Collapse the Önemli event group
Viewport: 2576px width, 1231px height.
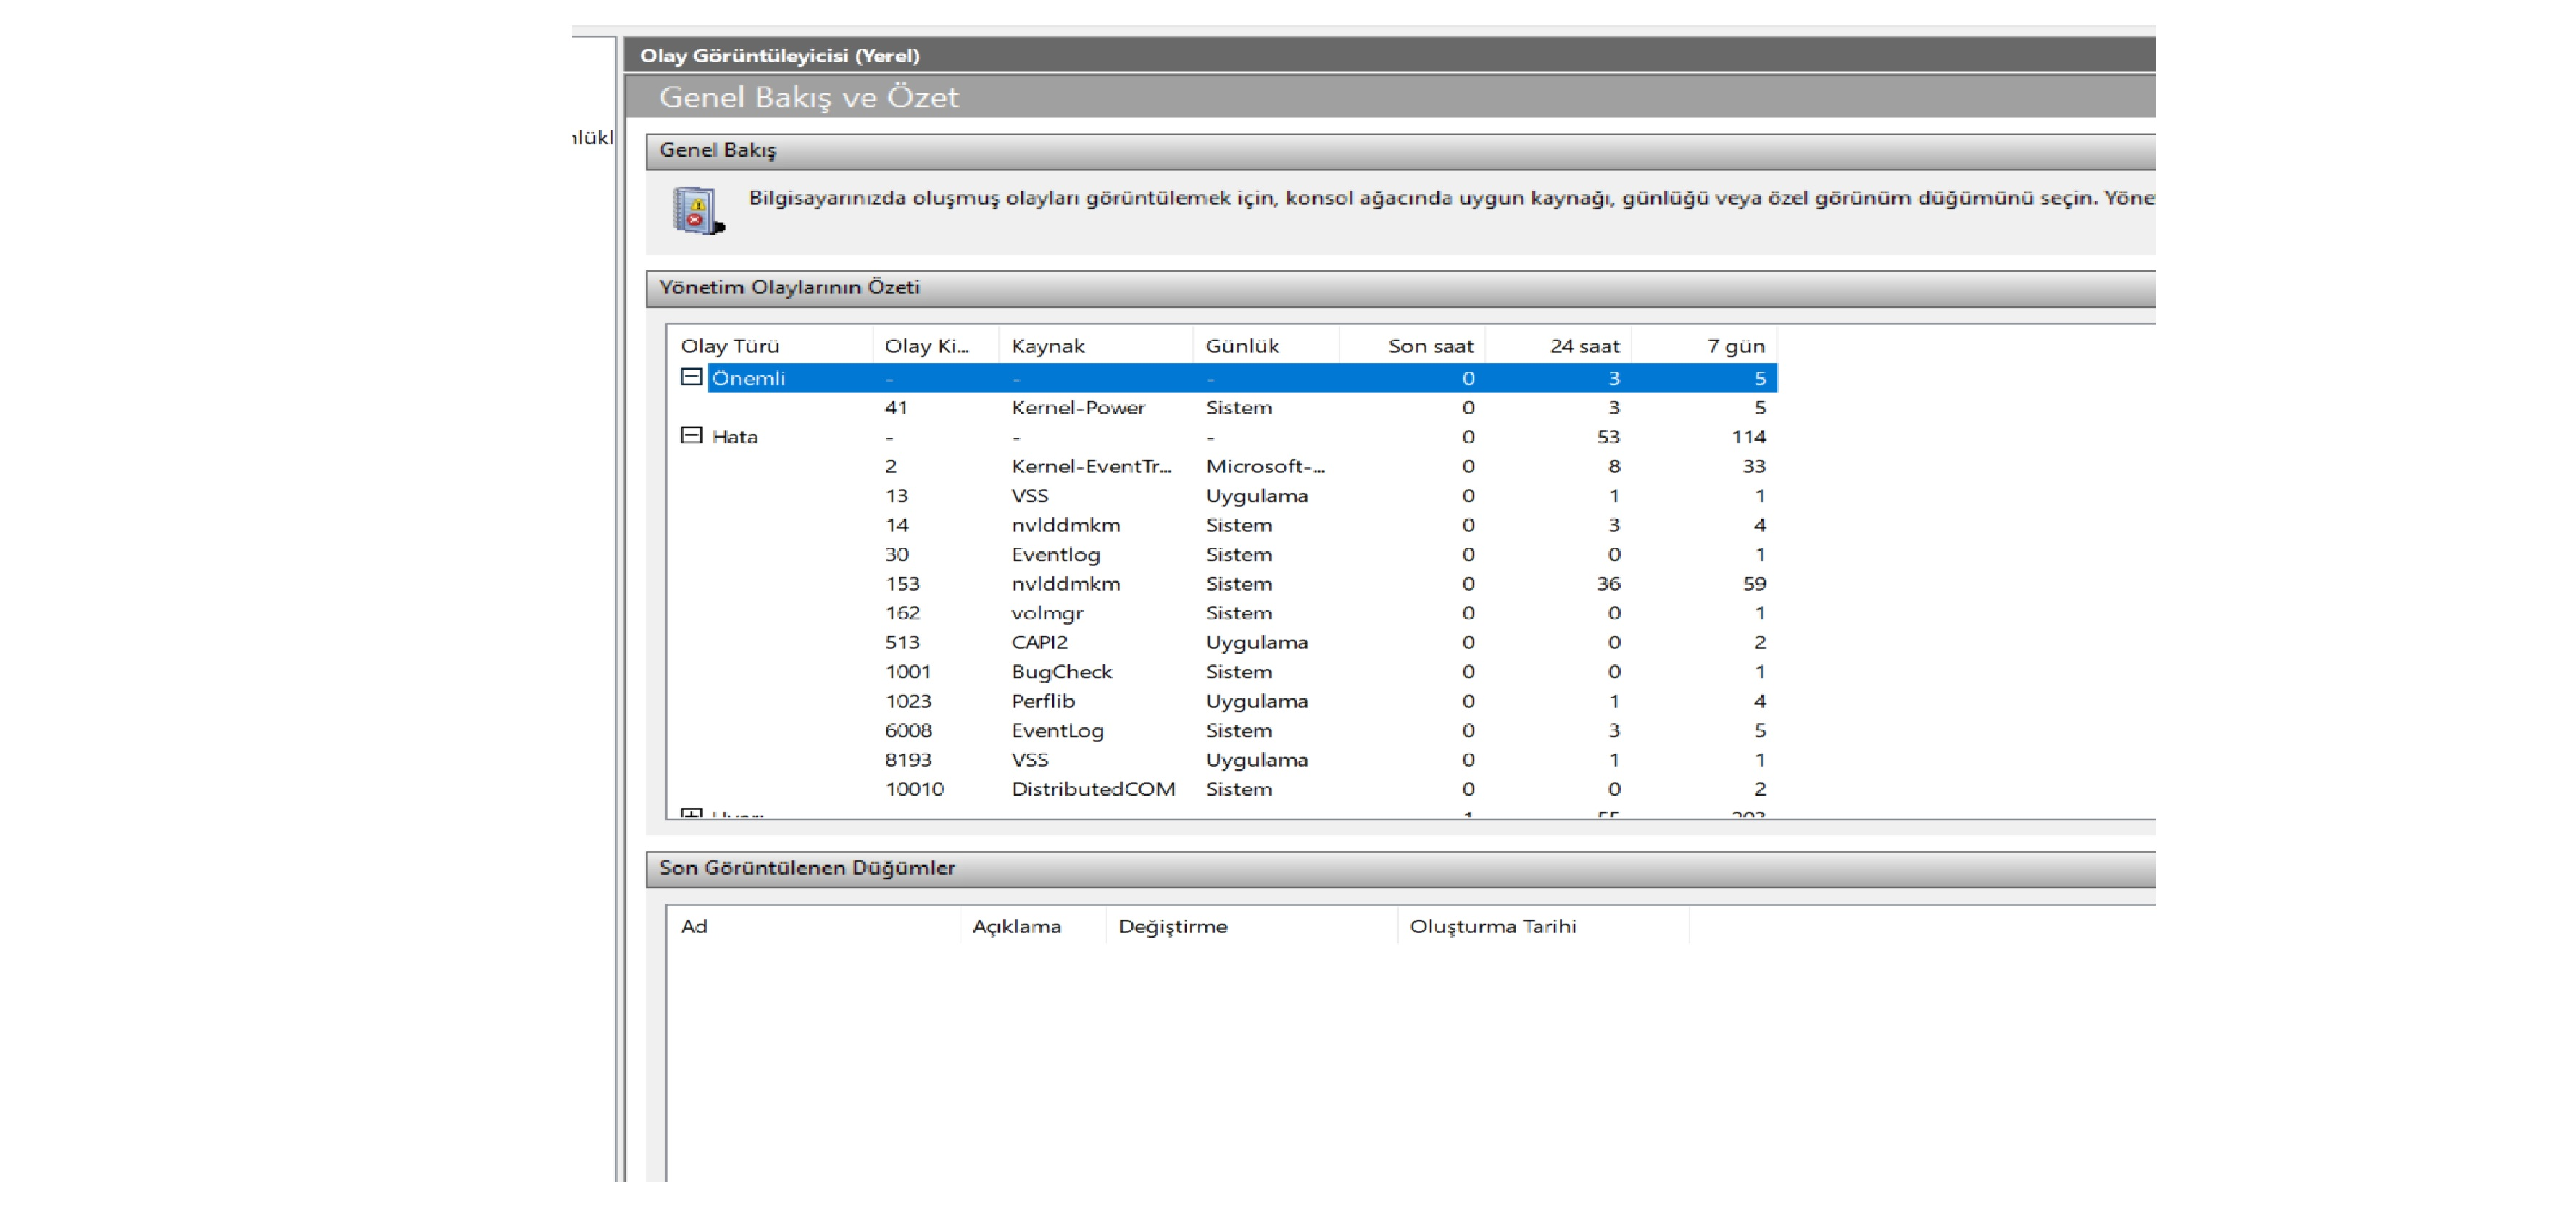click(x=691, y=377)
